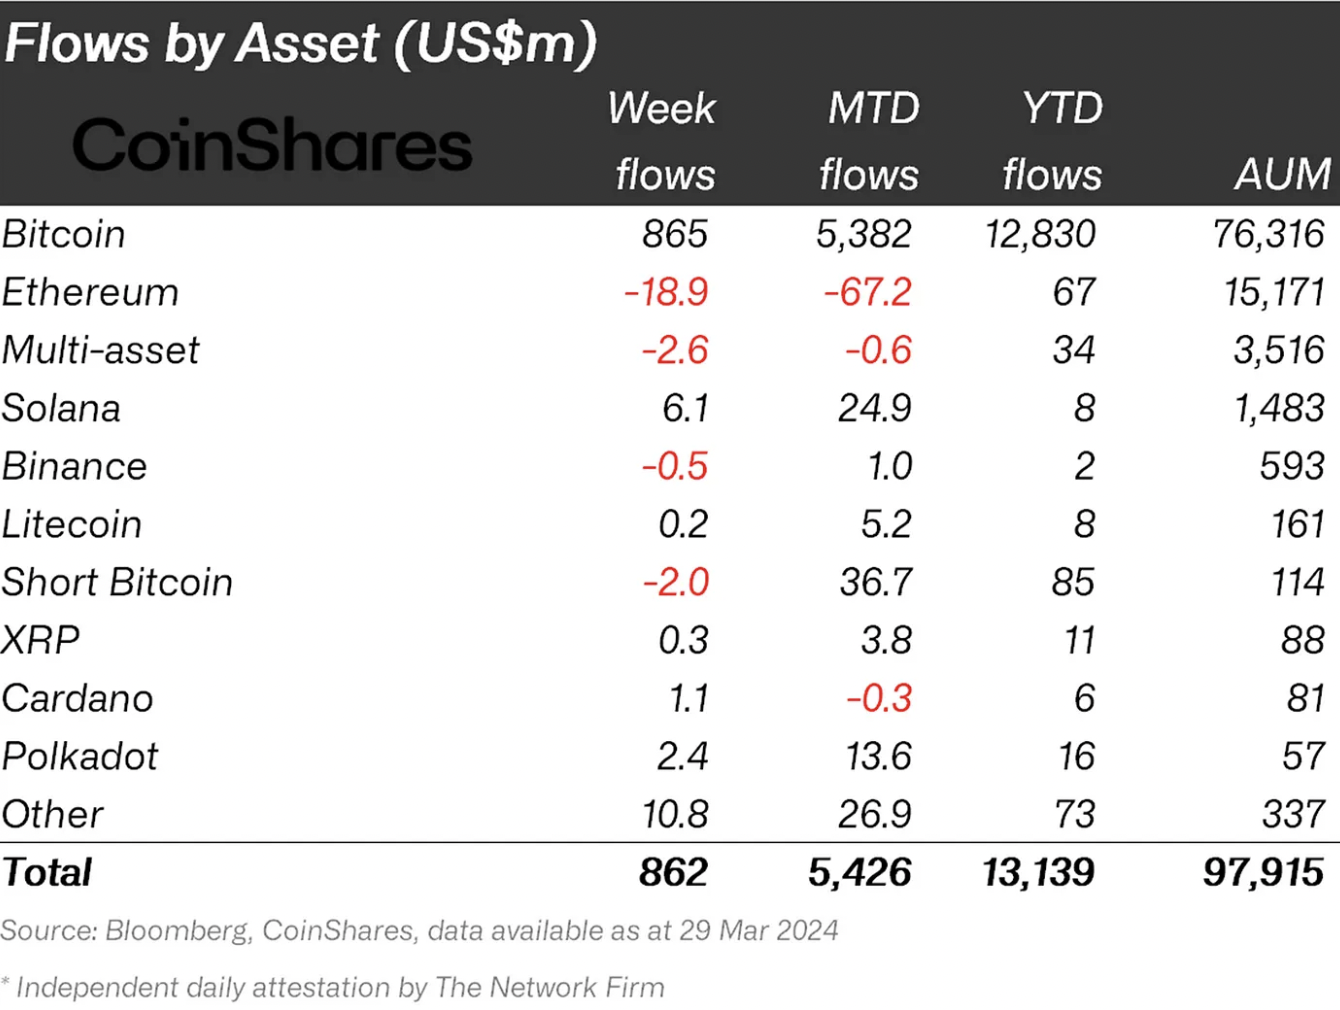
Task: Select the MTD flows column header
Action: click(870, 141)
